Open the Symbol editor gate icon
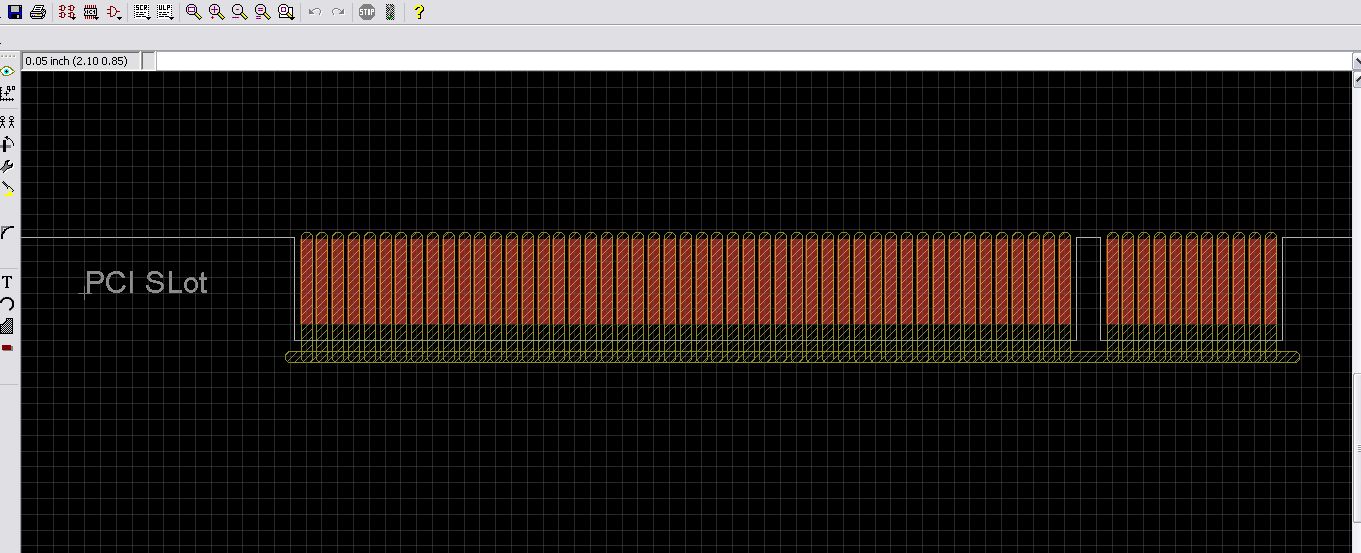Viewport: 1361px width, 553px height. pos(114,12)
